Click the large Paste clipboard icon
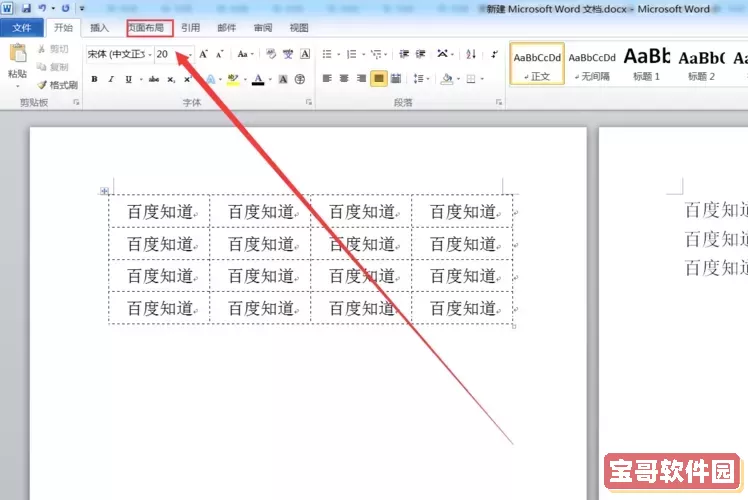The height and width of the screenshot is (500, 748). pyautogui.click(x=18, y=53)
